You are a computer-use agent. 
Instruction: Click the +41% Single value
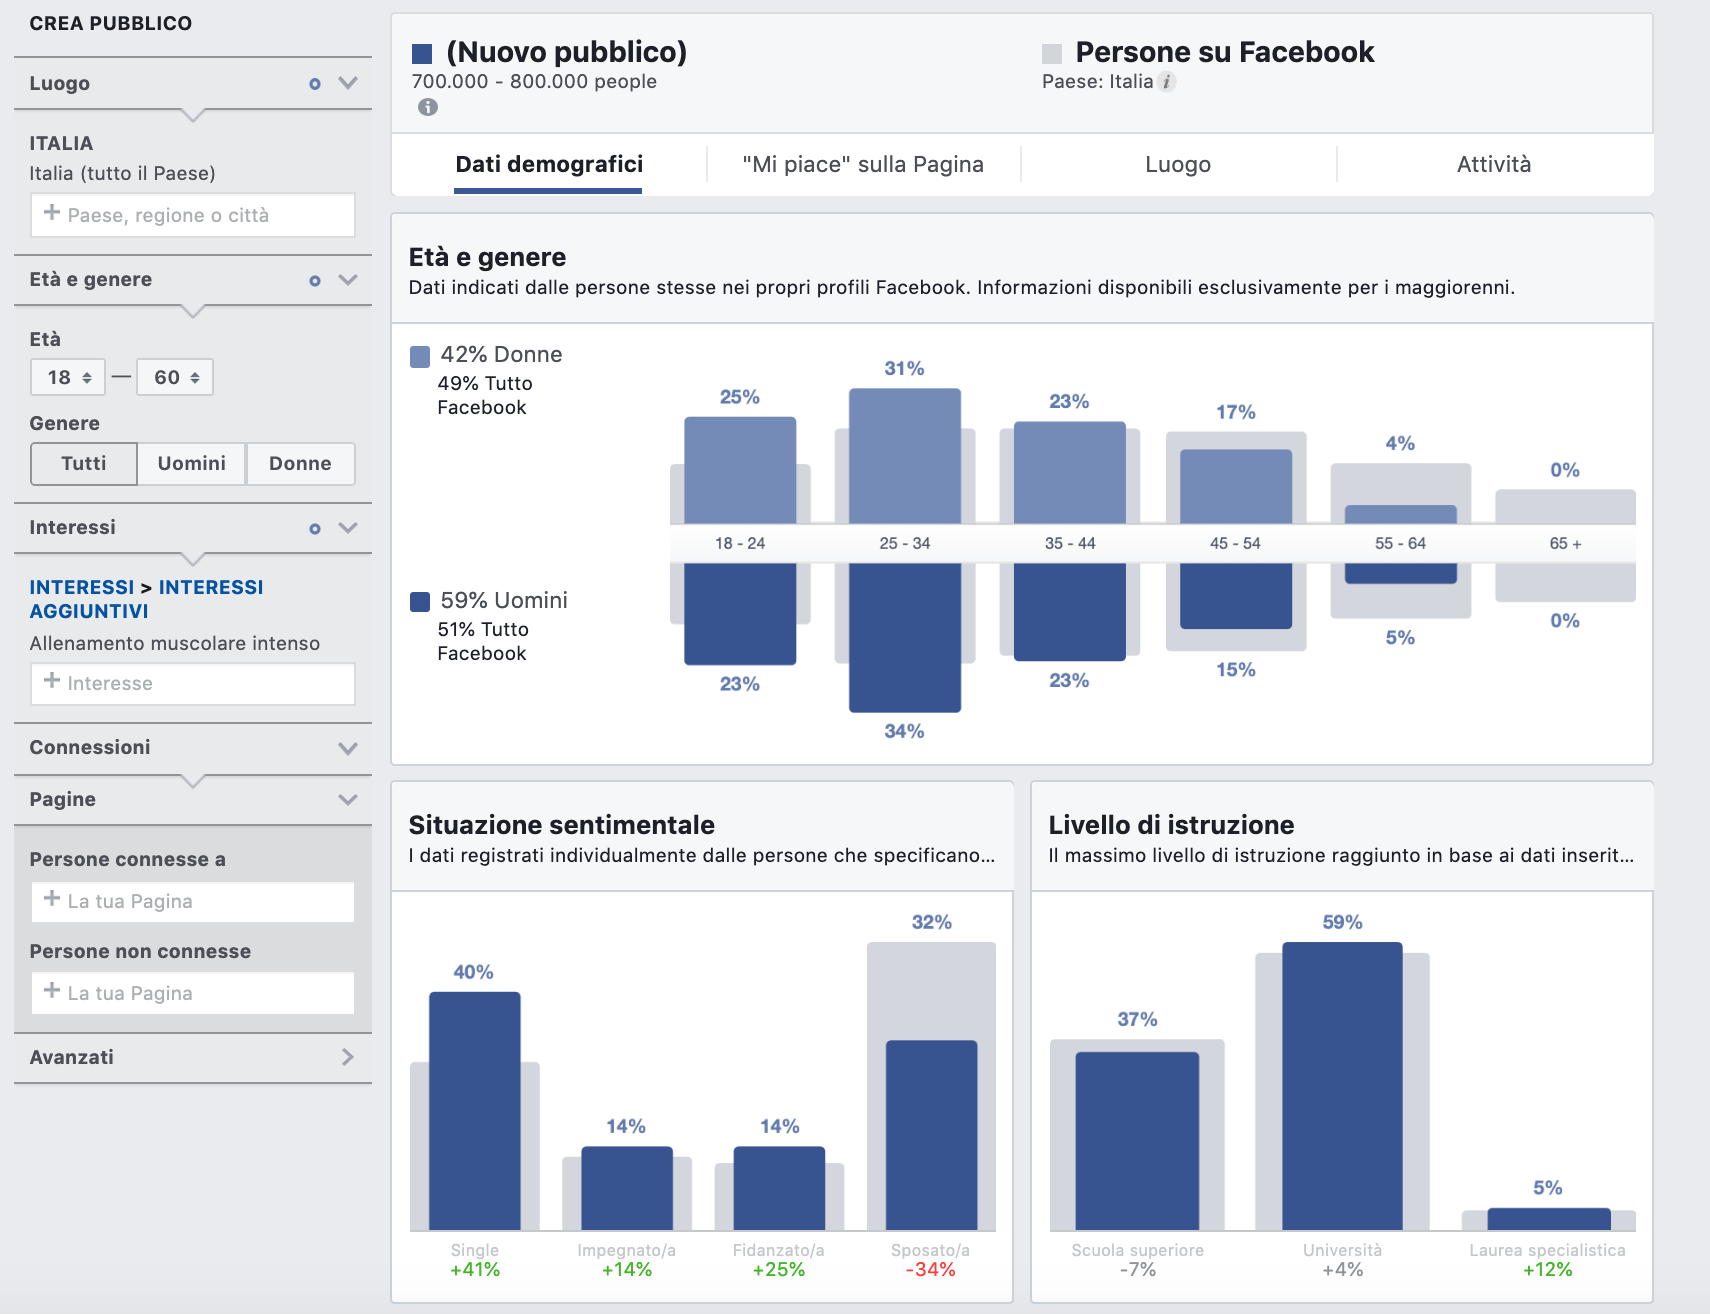[x=475, y=1270]
